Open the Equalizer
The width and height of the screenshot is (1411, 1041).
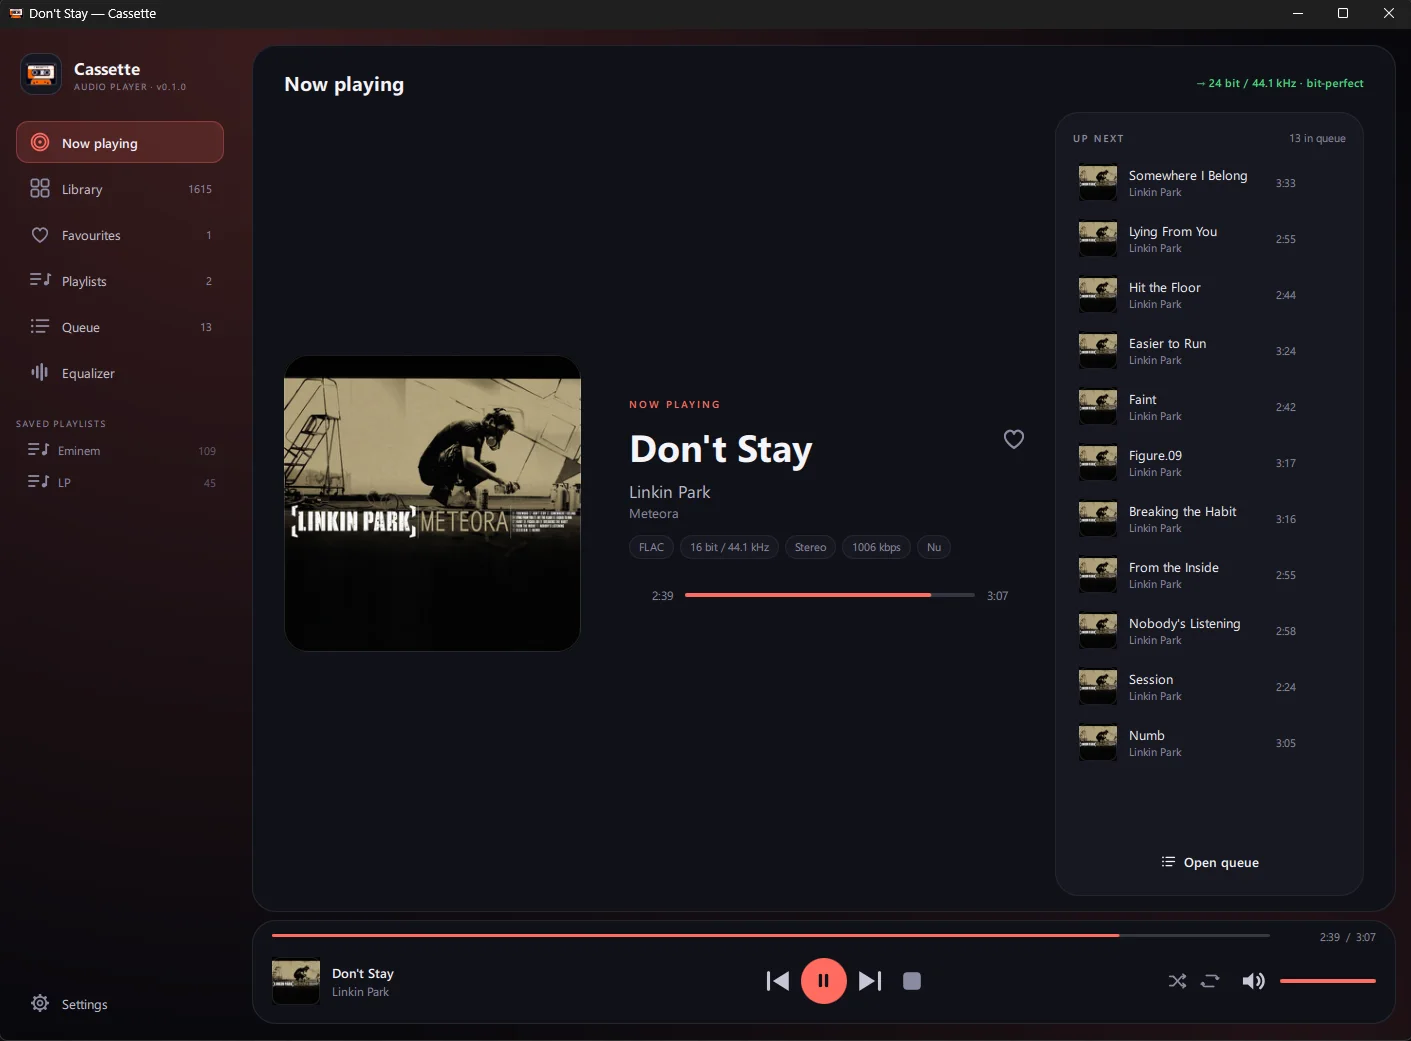click(x=120, y=373)
